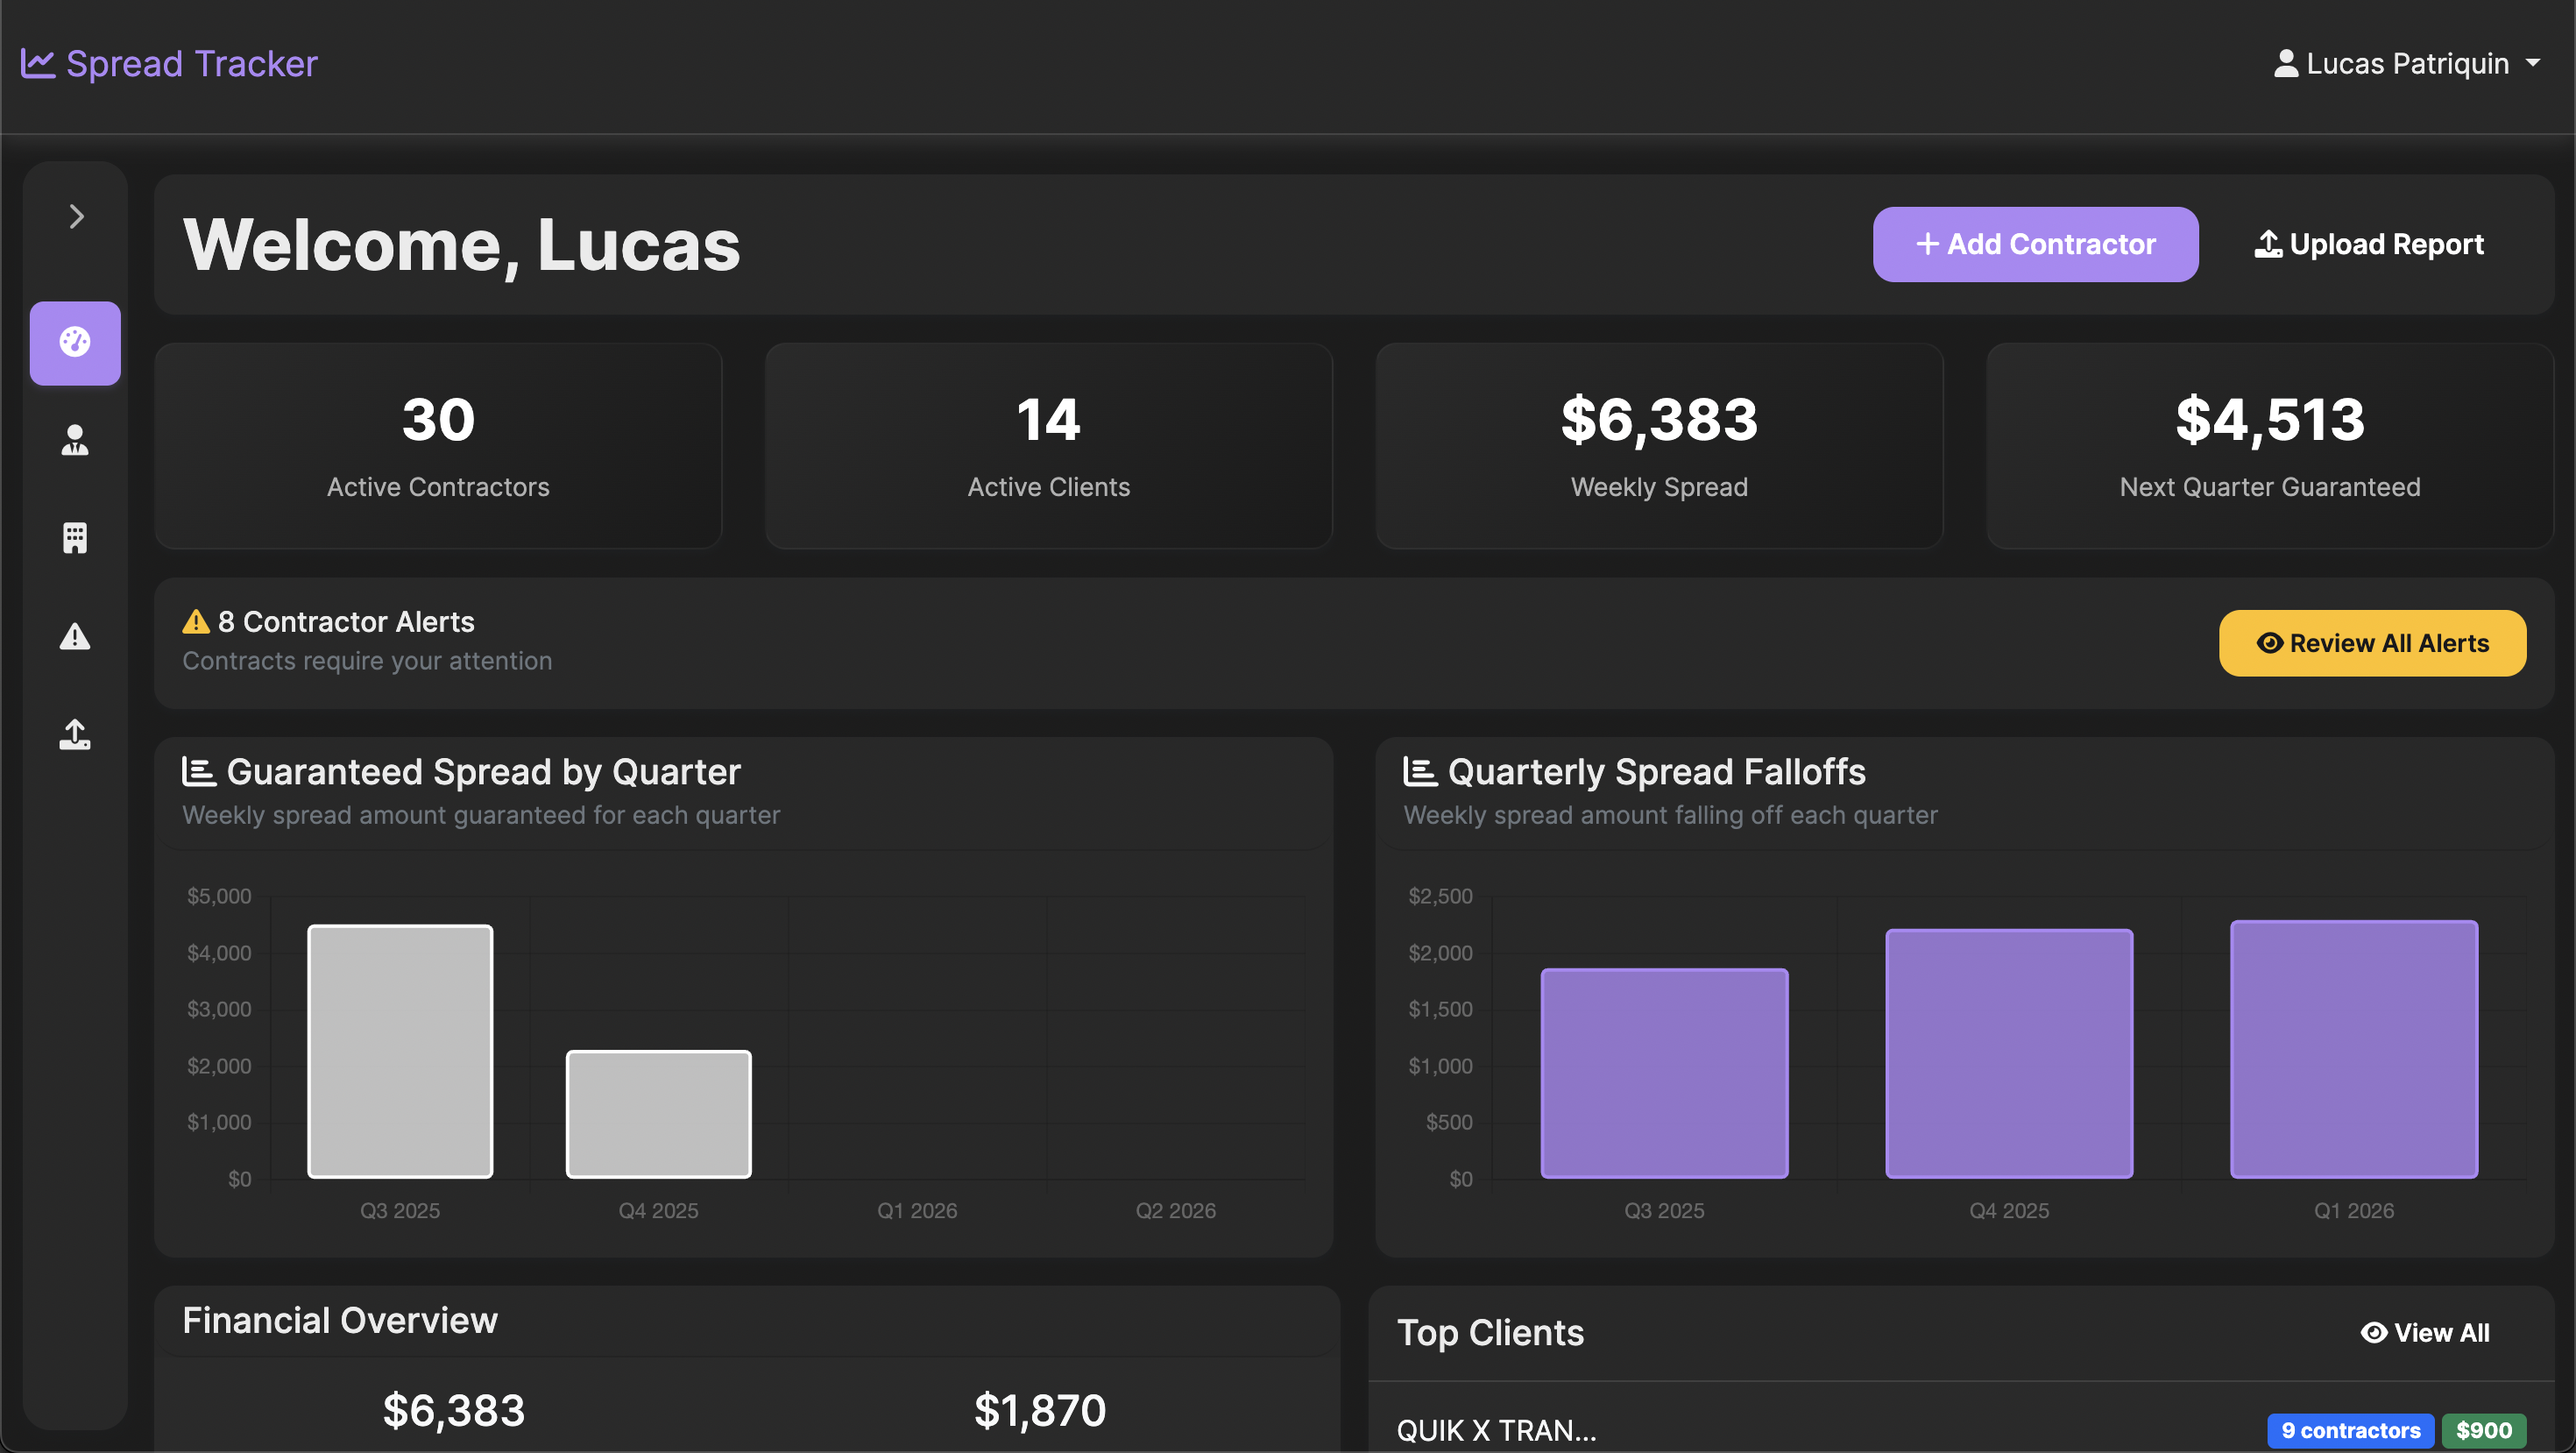Click the 'Contracts require your attention' text
Viewport: 2576px width, 1453px height.
pos(367,661)
